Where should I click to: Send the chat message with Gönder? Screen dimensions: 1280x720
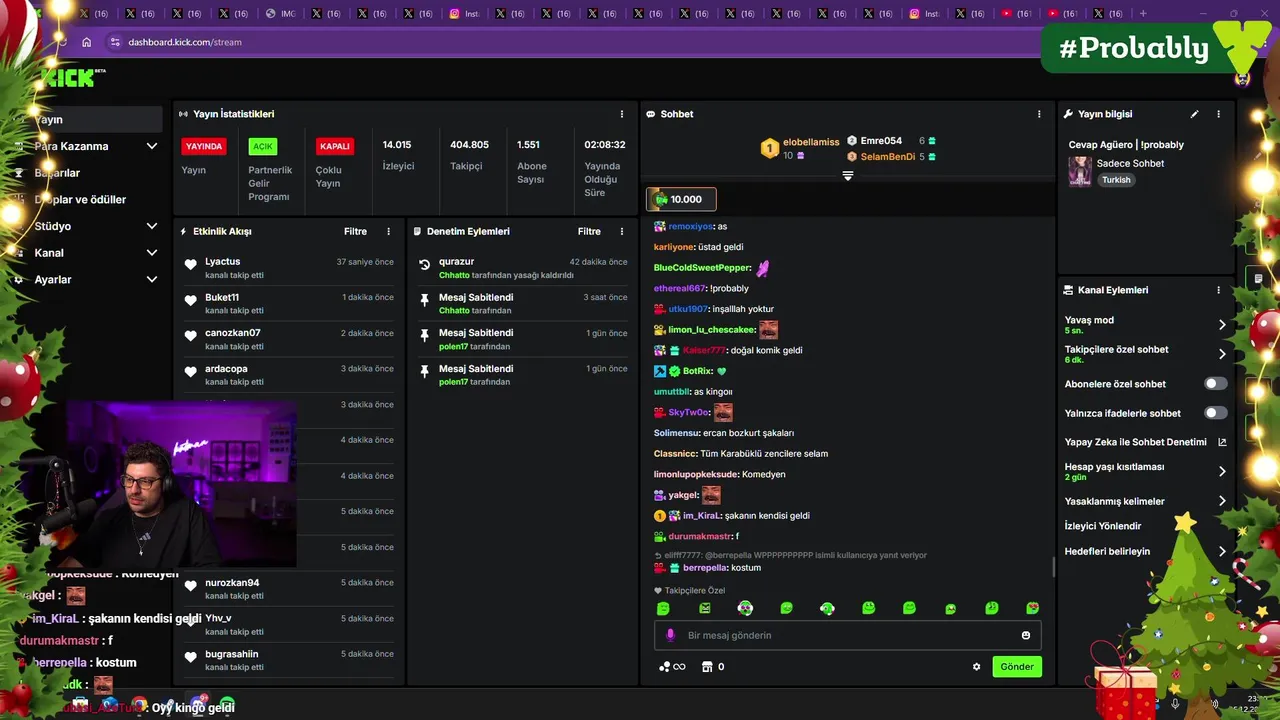[1017, 667]
